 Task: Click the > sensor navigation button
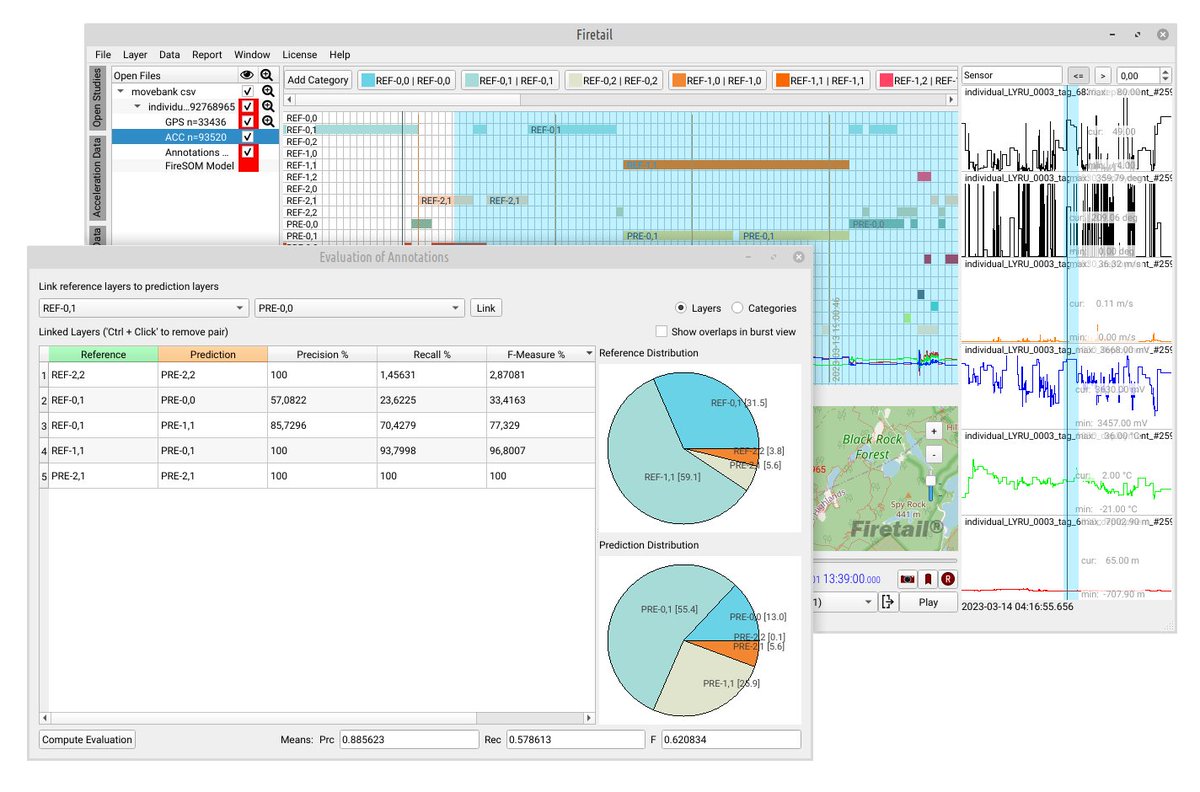tap(1102, 75)
